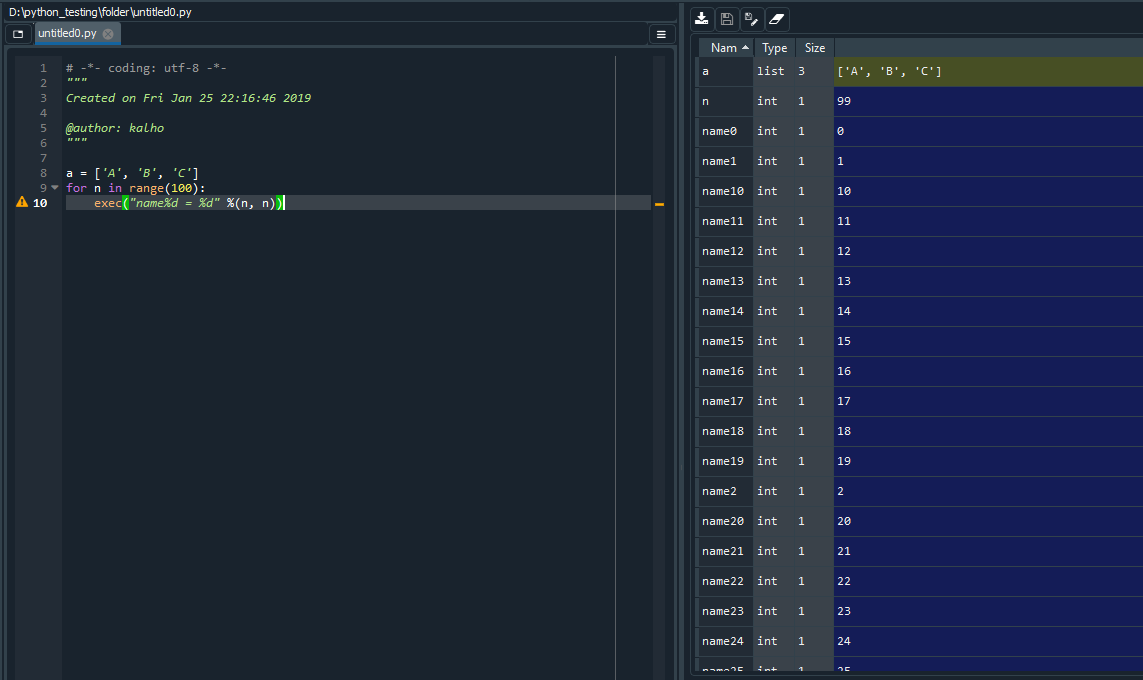
Task: Click line number 8 in editor gutter
Action: pyautogui.click(x=43, y=173)
